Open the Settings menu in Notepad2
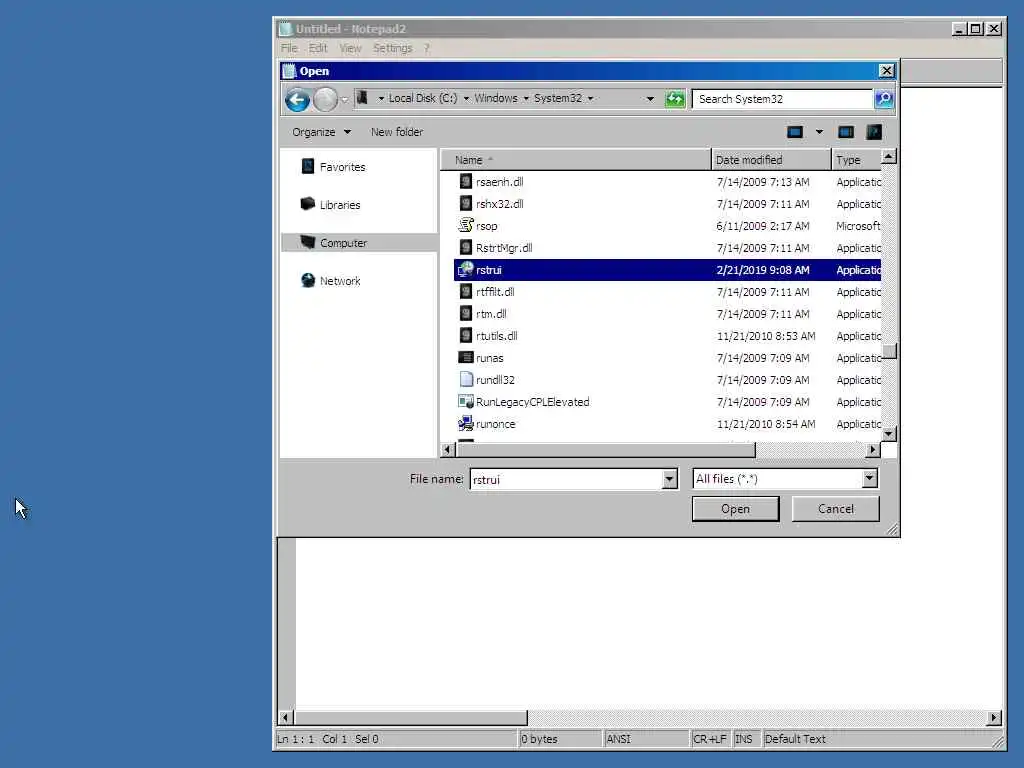The height and width of the screenshot is (768, 1024). pos(392,48)
